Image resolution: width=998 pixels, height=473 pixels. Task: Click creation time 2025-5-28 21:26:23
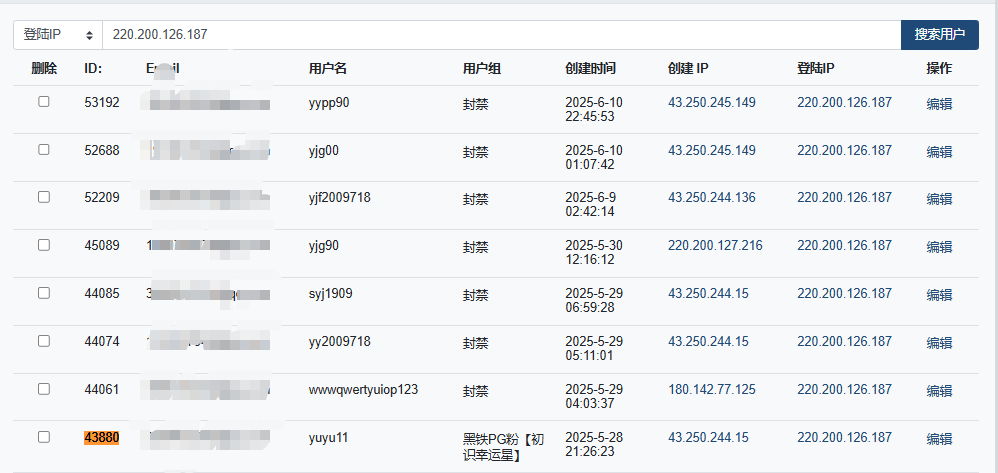[594, 444]
